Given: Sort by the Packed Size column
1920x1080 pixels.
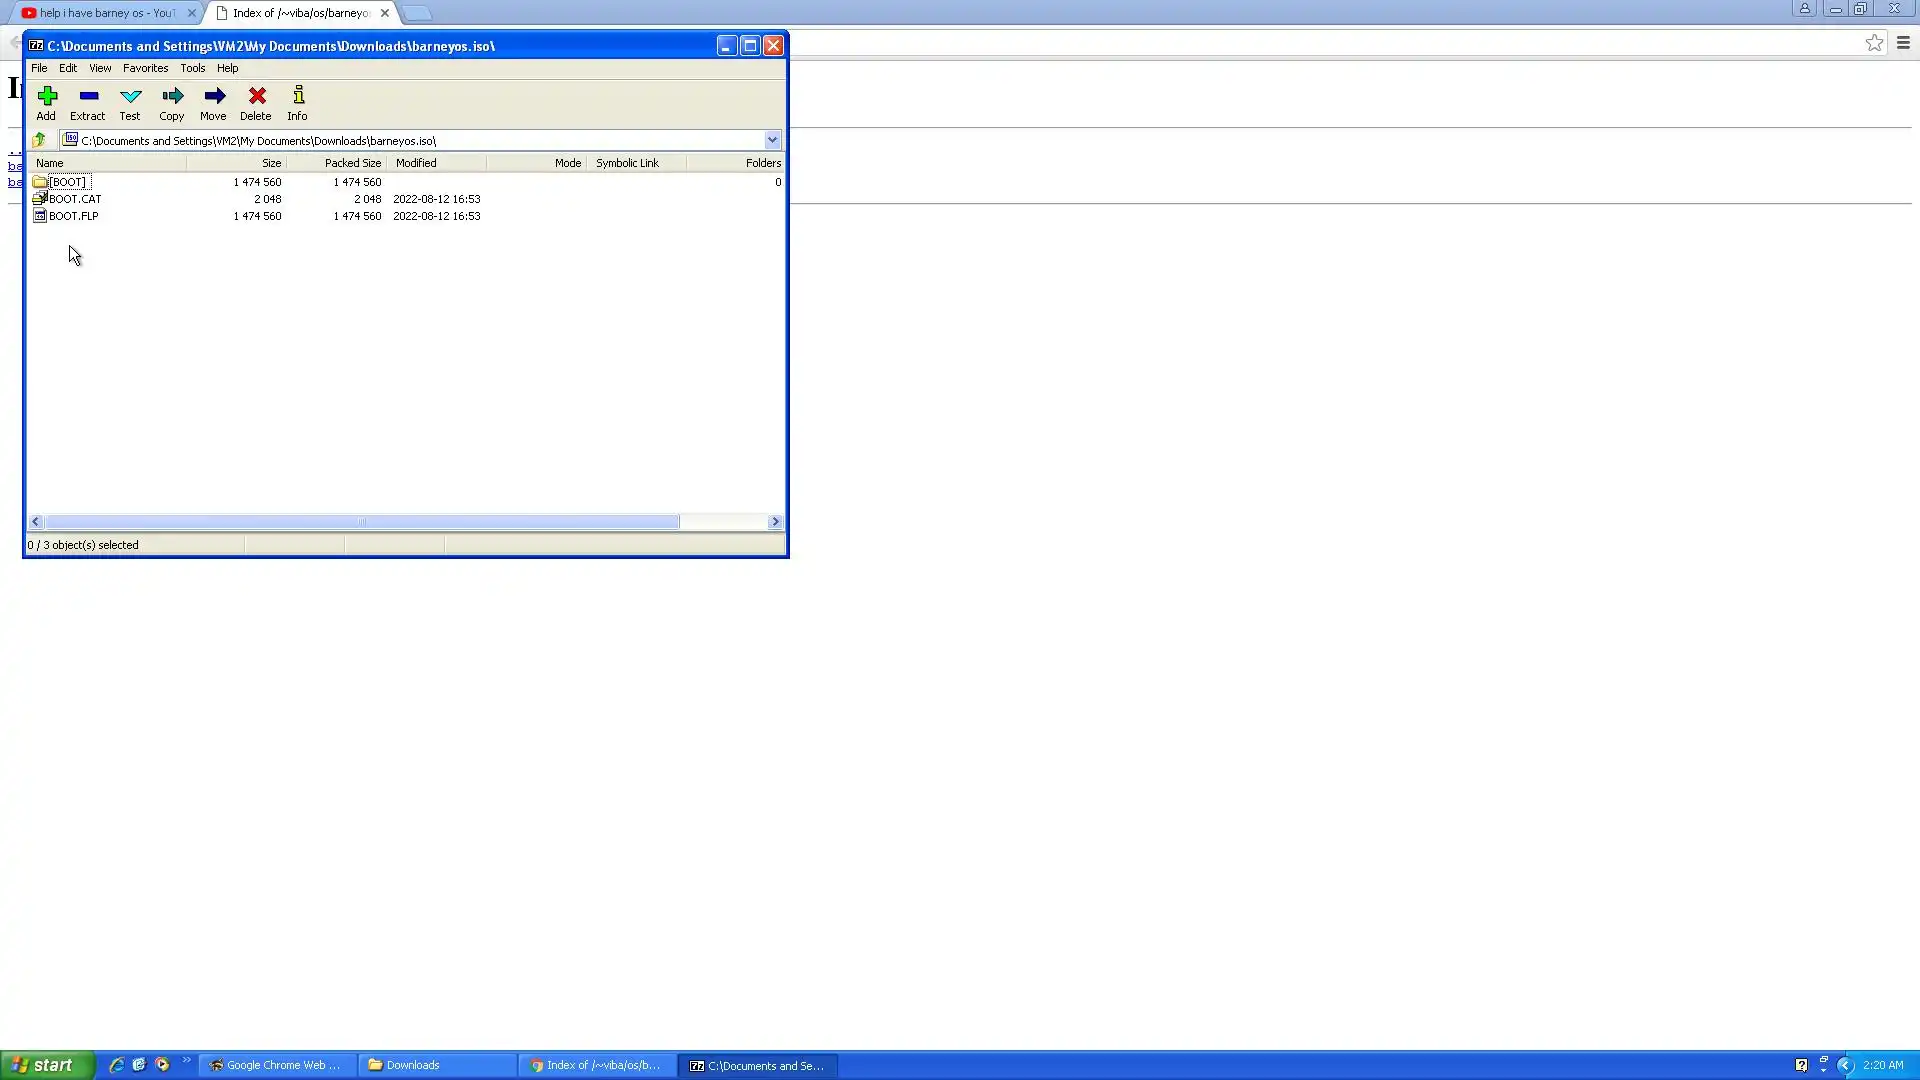Looking at the screenshot, I should pyautogui.click(x=352, y=163).
